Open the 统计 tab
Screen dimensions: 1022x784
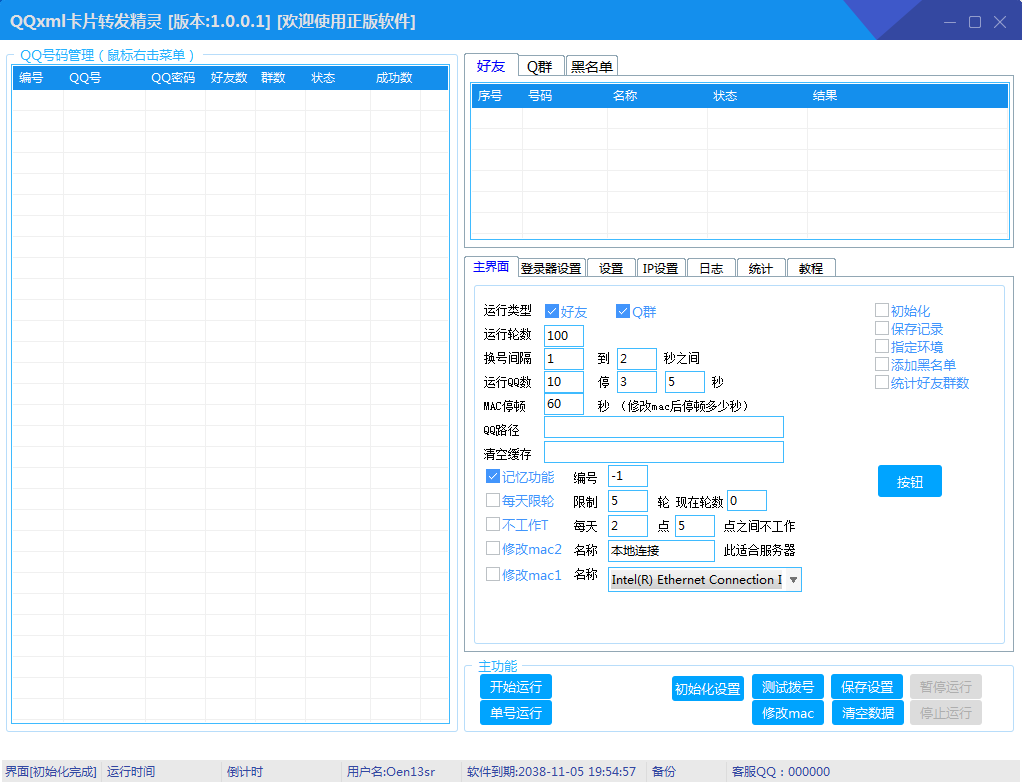coord(761,269)
